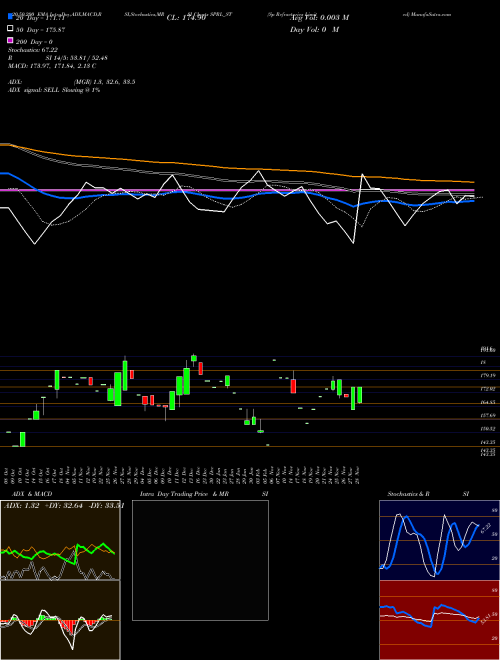Viewport: 500px width, 660px height.
Task: Open the Intra Day Trading Price panel
Action: 200,560
